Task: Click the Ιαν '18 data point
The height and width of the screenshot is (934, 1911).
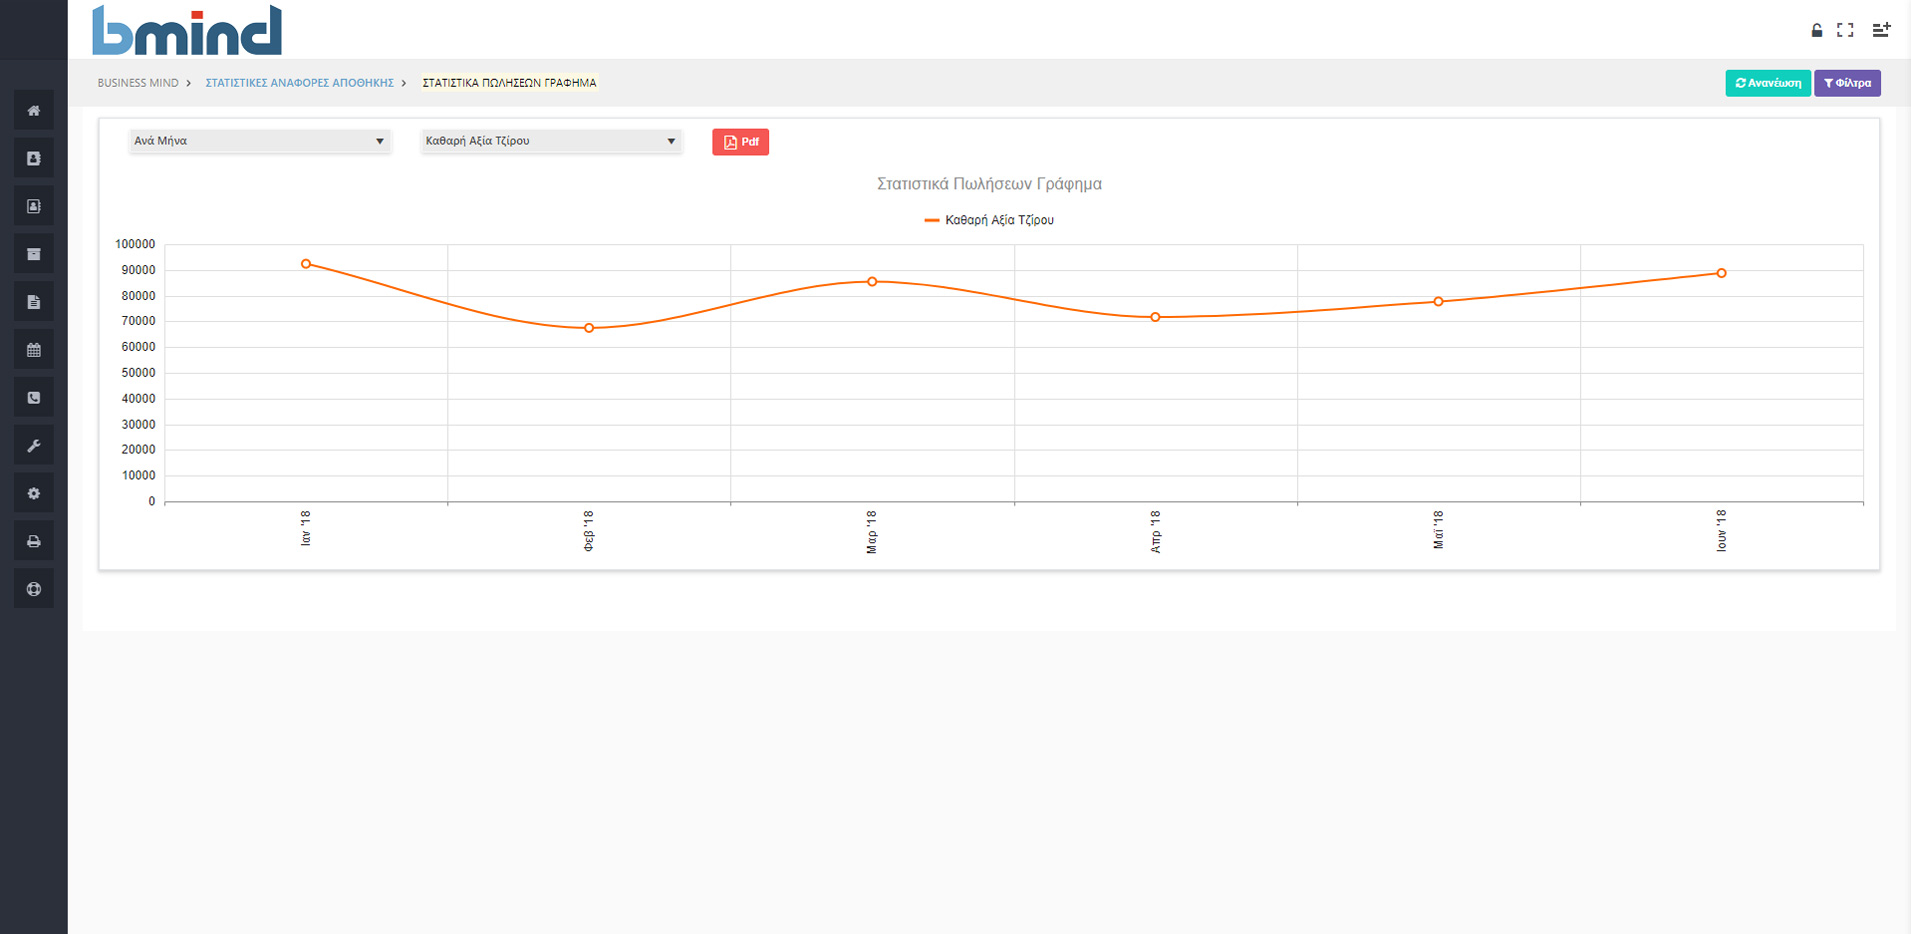Action: 306,264
